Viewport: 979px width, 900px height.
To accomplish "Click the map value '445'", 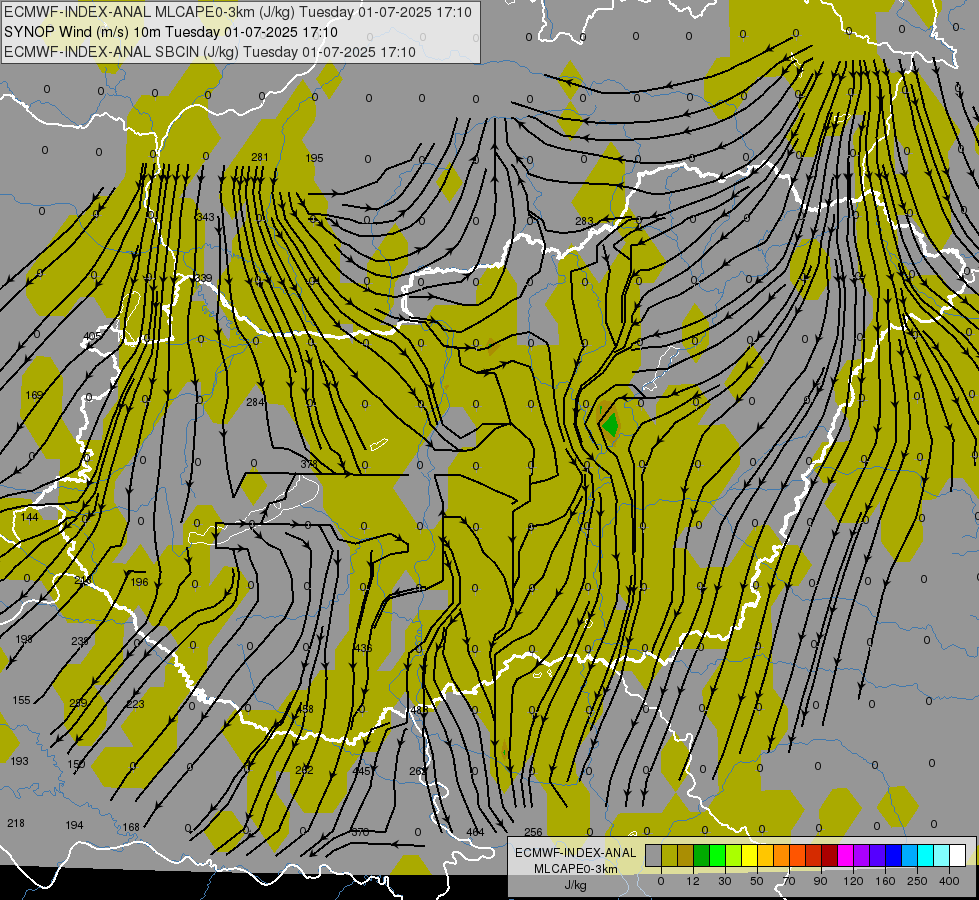I will pos(362,771).
